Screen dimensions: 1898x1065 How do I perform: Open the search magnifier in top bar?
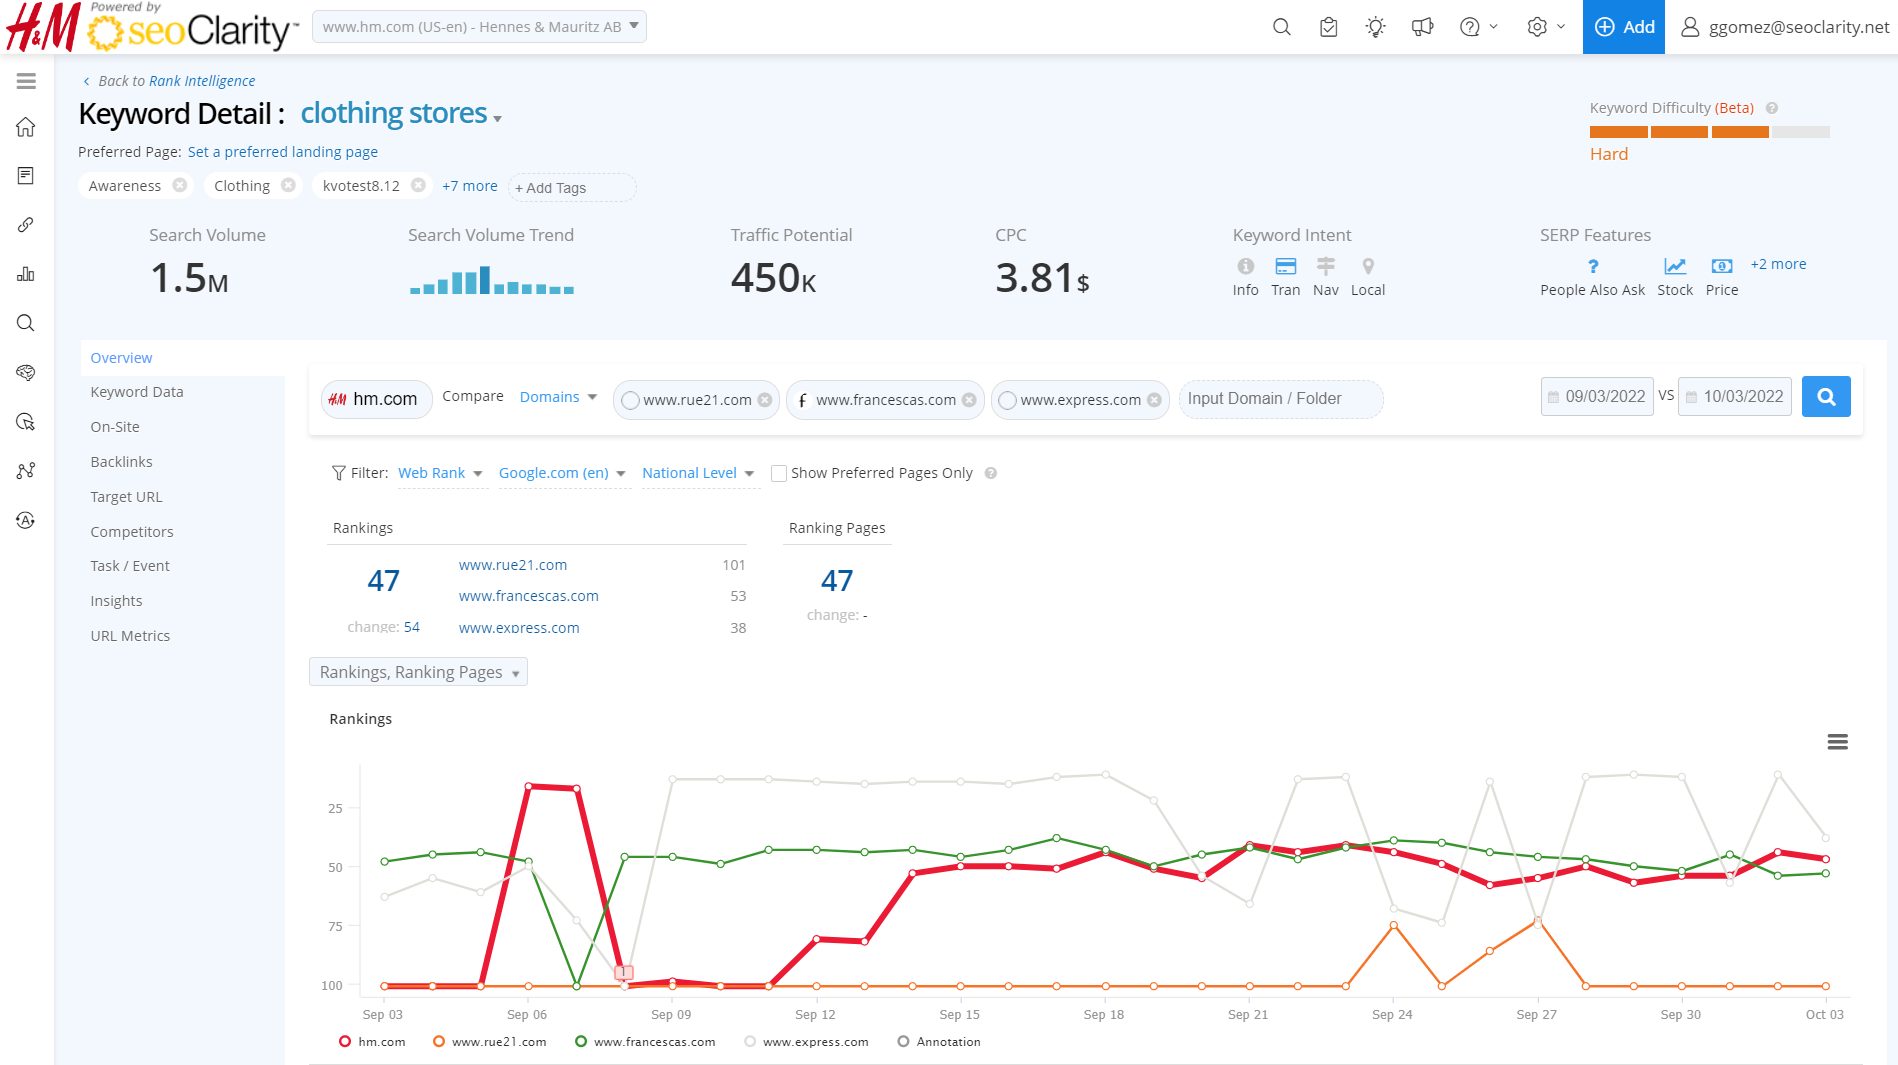click(x=1281, y=27)
